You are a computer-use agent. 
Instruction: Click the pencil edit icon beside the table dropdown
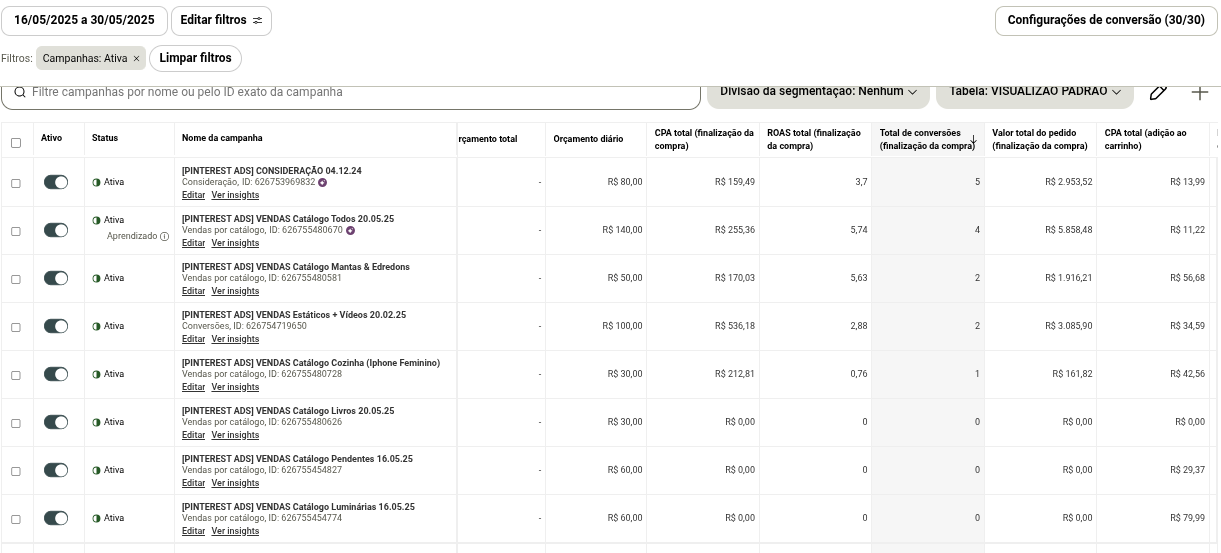tap(1158, 92)
